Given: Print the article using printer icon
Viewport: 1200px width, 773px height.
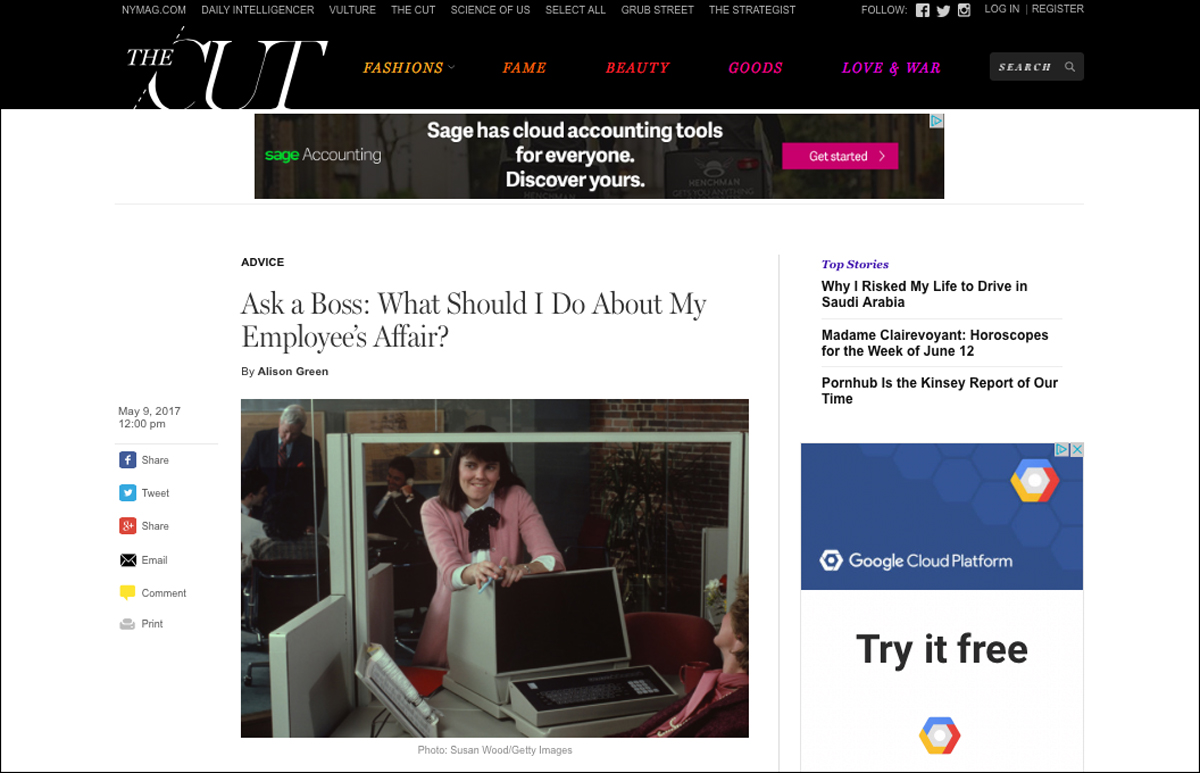Looking at the screenshot, I should pos(128,624).
